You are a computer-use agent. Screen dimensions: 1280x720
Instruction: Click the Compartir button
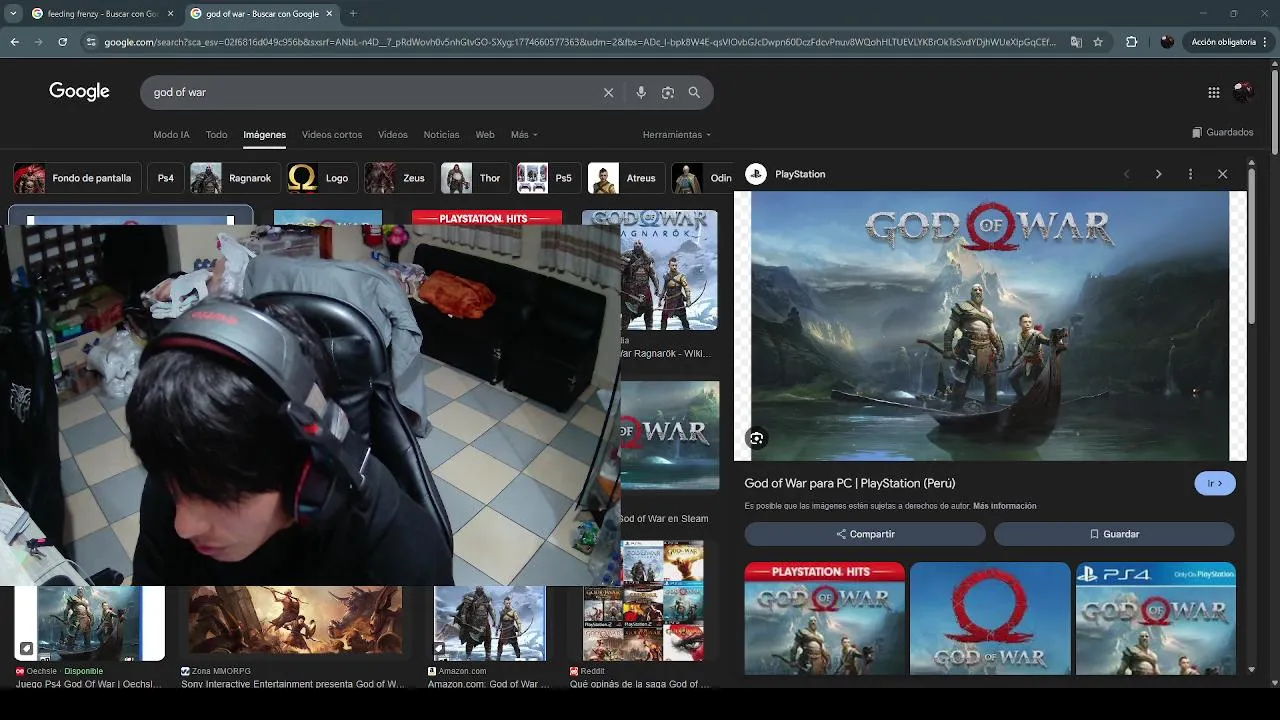[865, 534]
